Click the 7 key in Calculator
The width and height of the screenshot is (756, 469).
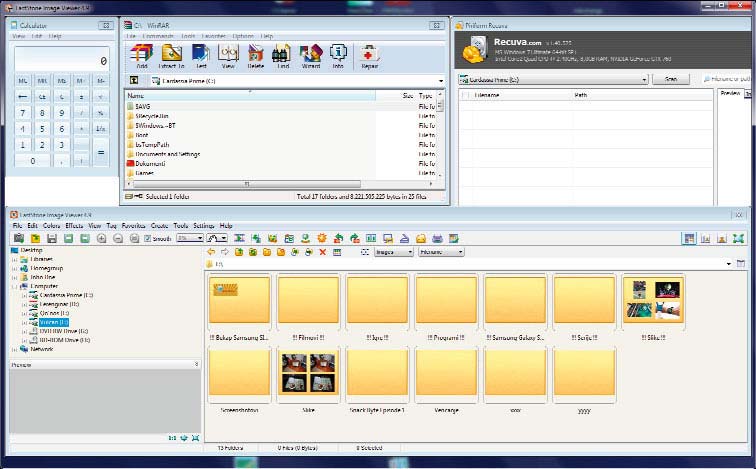pos(23,113)
